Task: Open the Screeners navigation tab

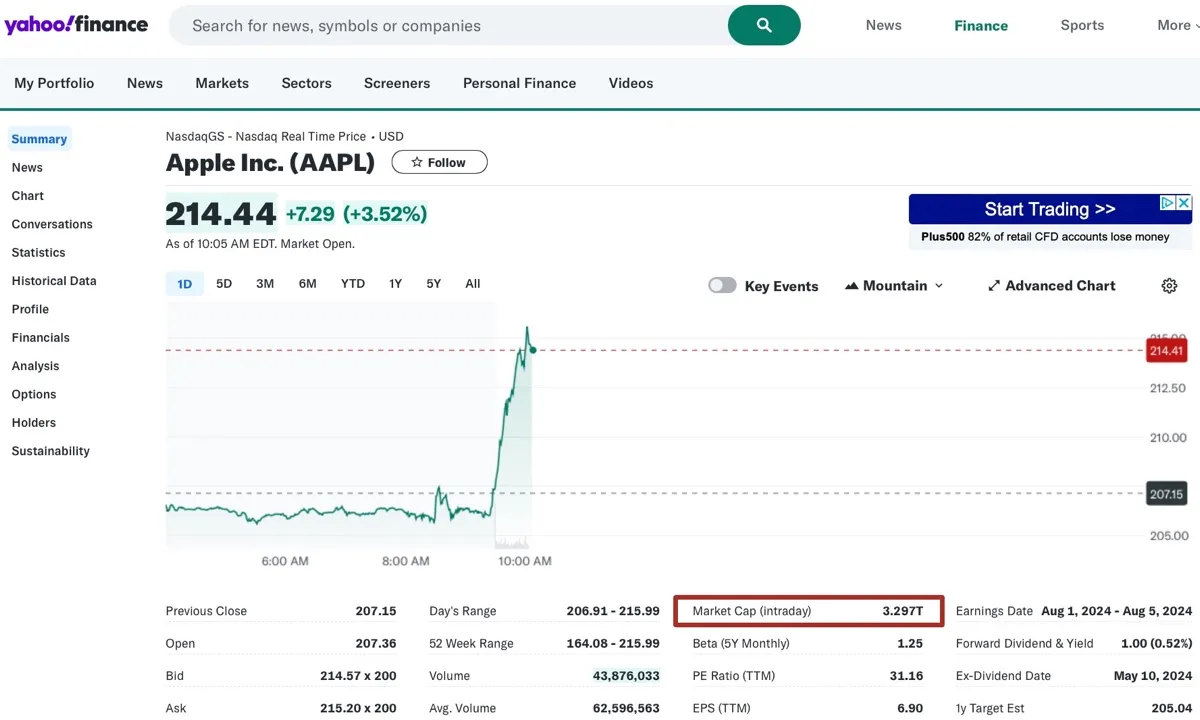Action: (397, 83)
